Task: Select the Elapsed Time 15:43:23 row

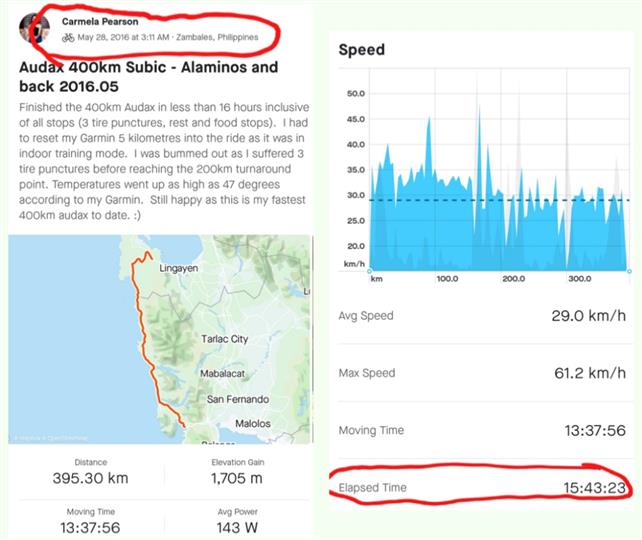Action: click(483, 487)
